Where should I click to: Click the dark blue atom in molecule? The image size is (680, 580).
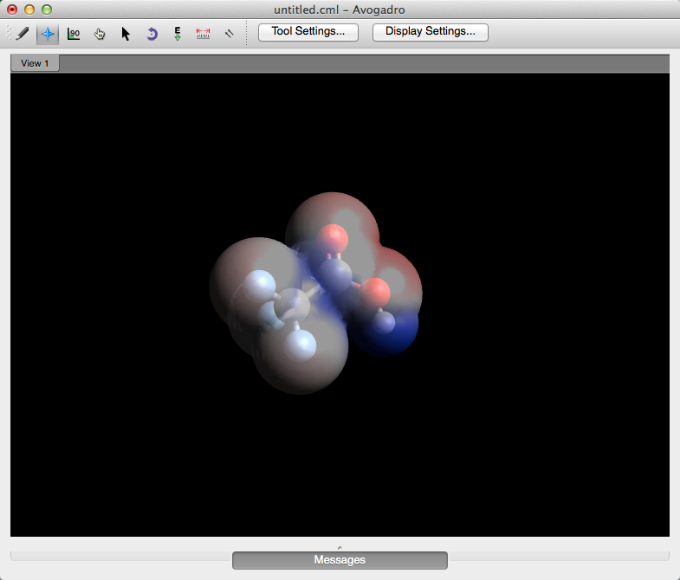[x=386, y=322]
